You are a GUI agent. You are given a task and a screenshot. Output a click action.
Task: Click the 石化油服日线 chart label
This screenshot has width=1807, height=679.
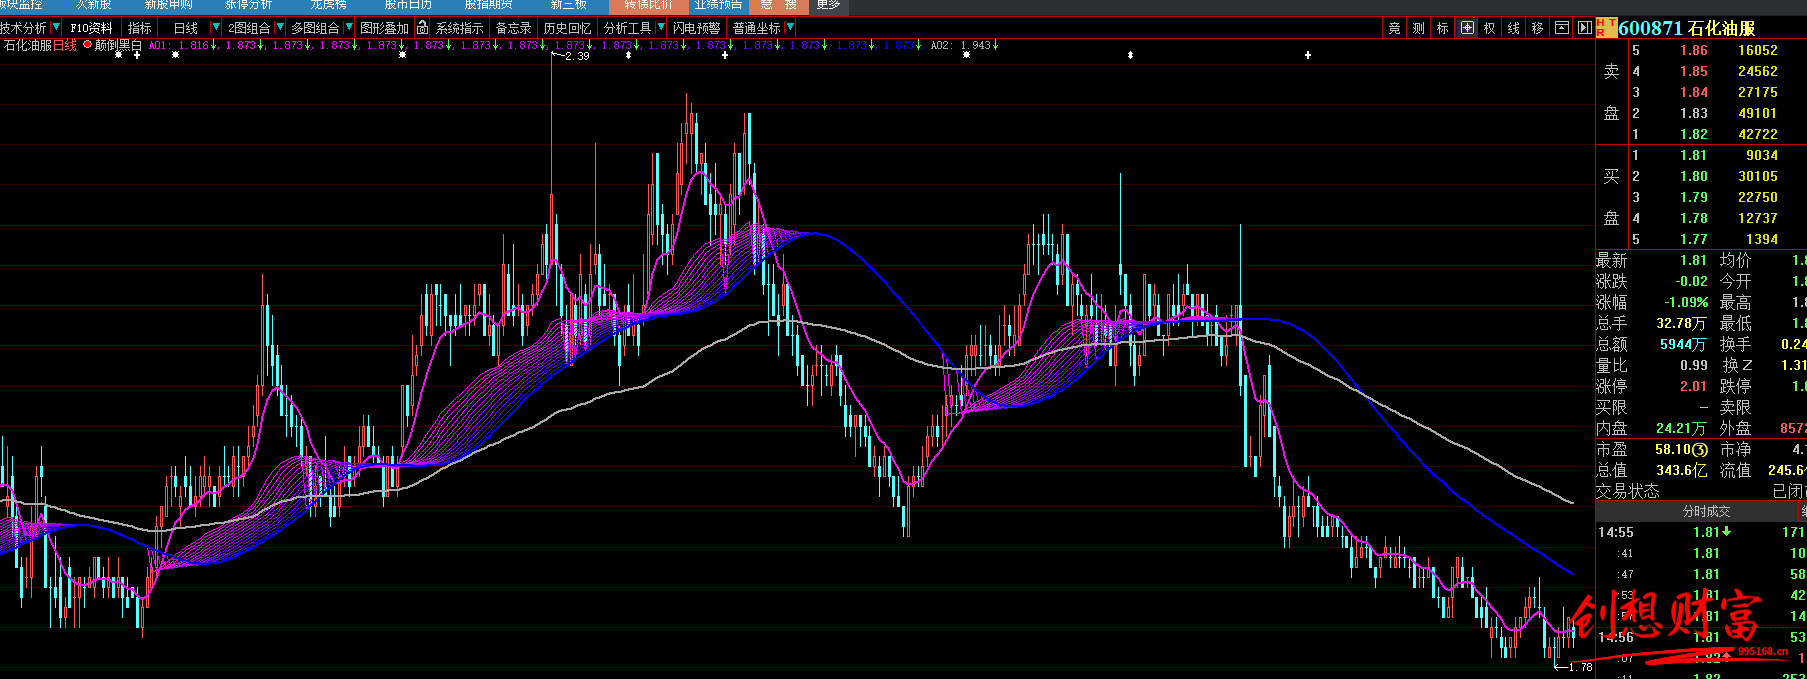(40, 45)
